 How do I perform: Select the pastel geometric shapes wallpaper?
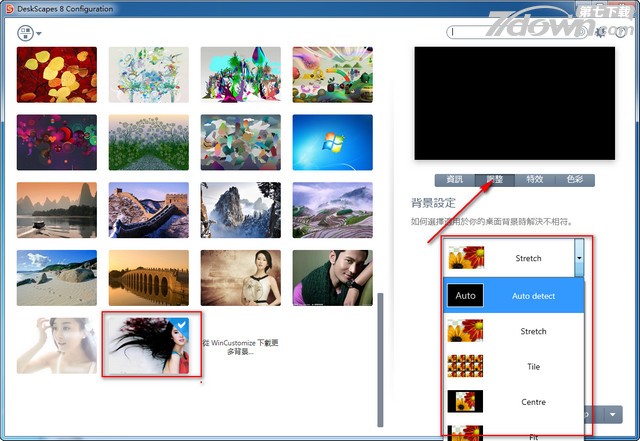click(x=241, y=142)
